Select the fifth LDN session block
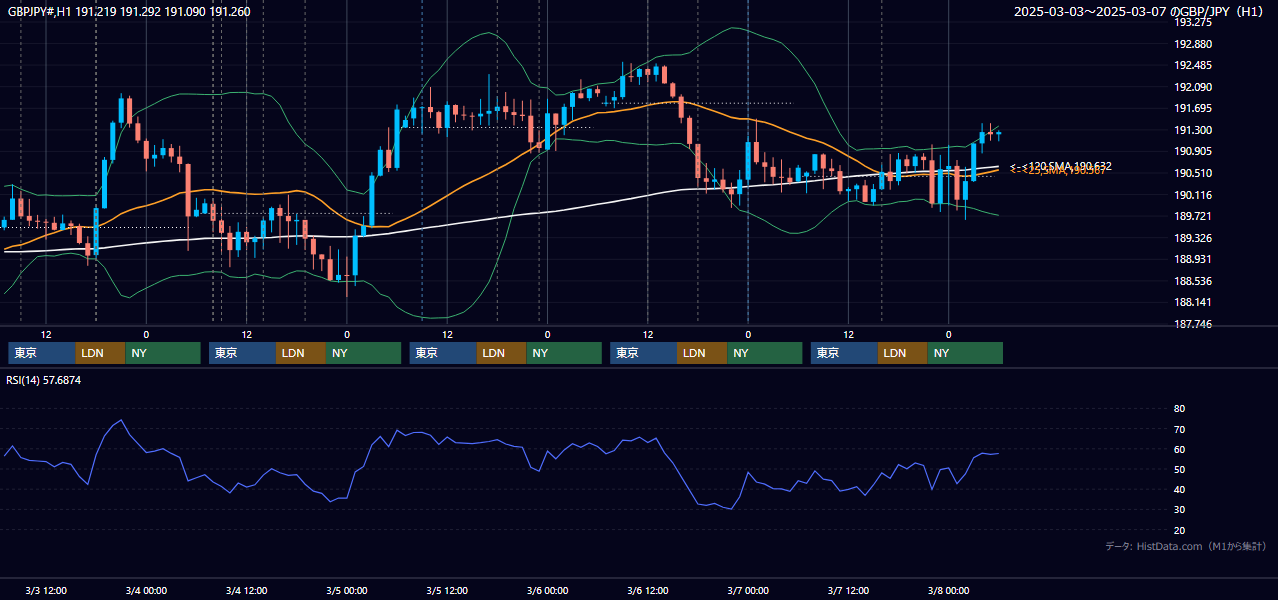 tap(903, 353)
